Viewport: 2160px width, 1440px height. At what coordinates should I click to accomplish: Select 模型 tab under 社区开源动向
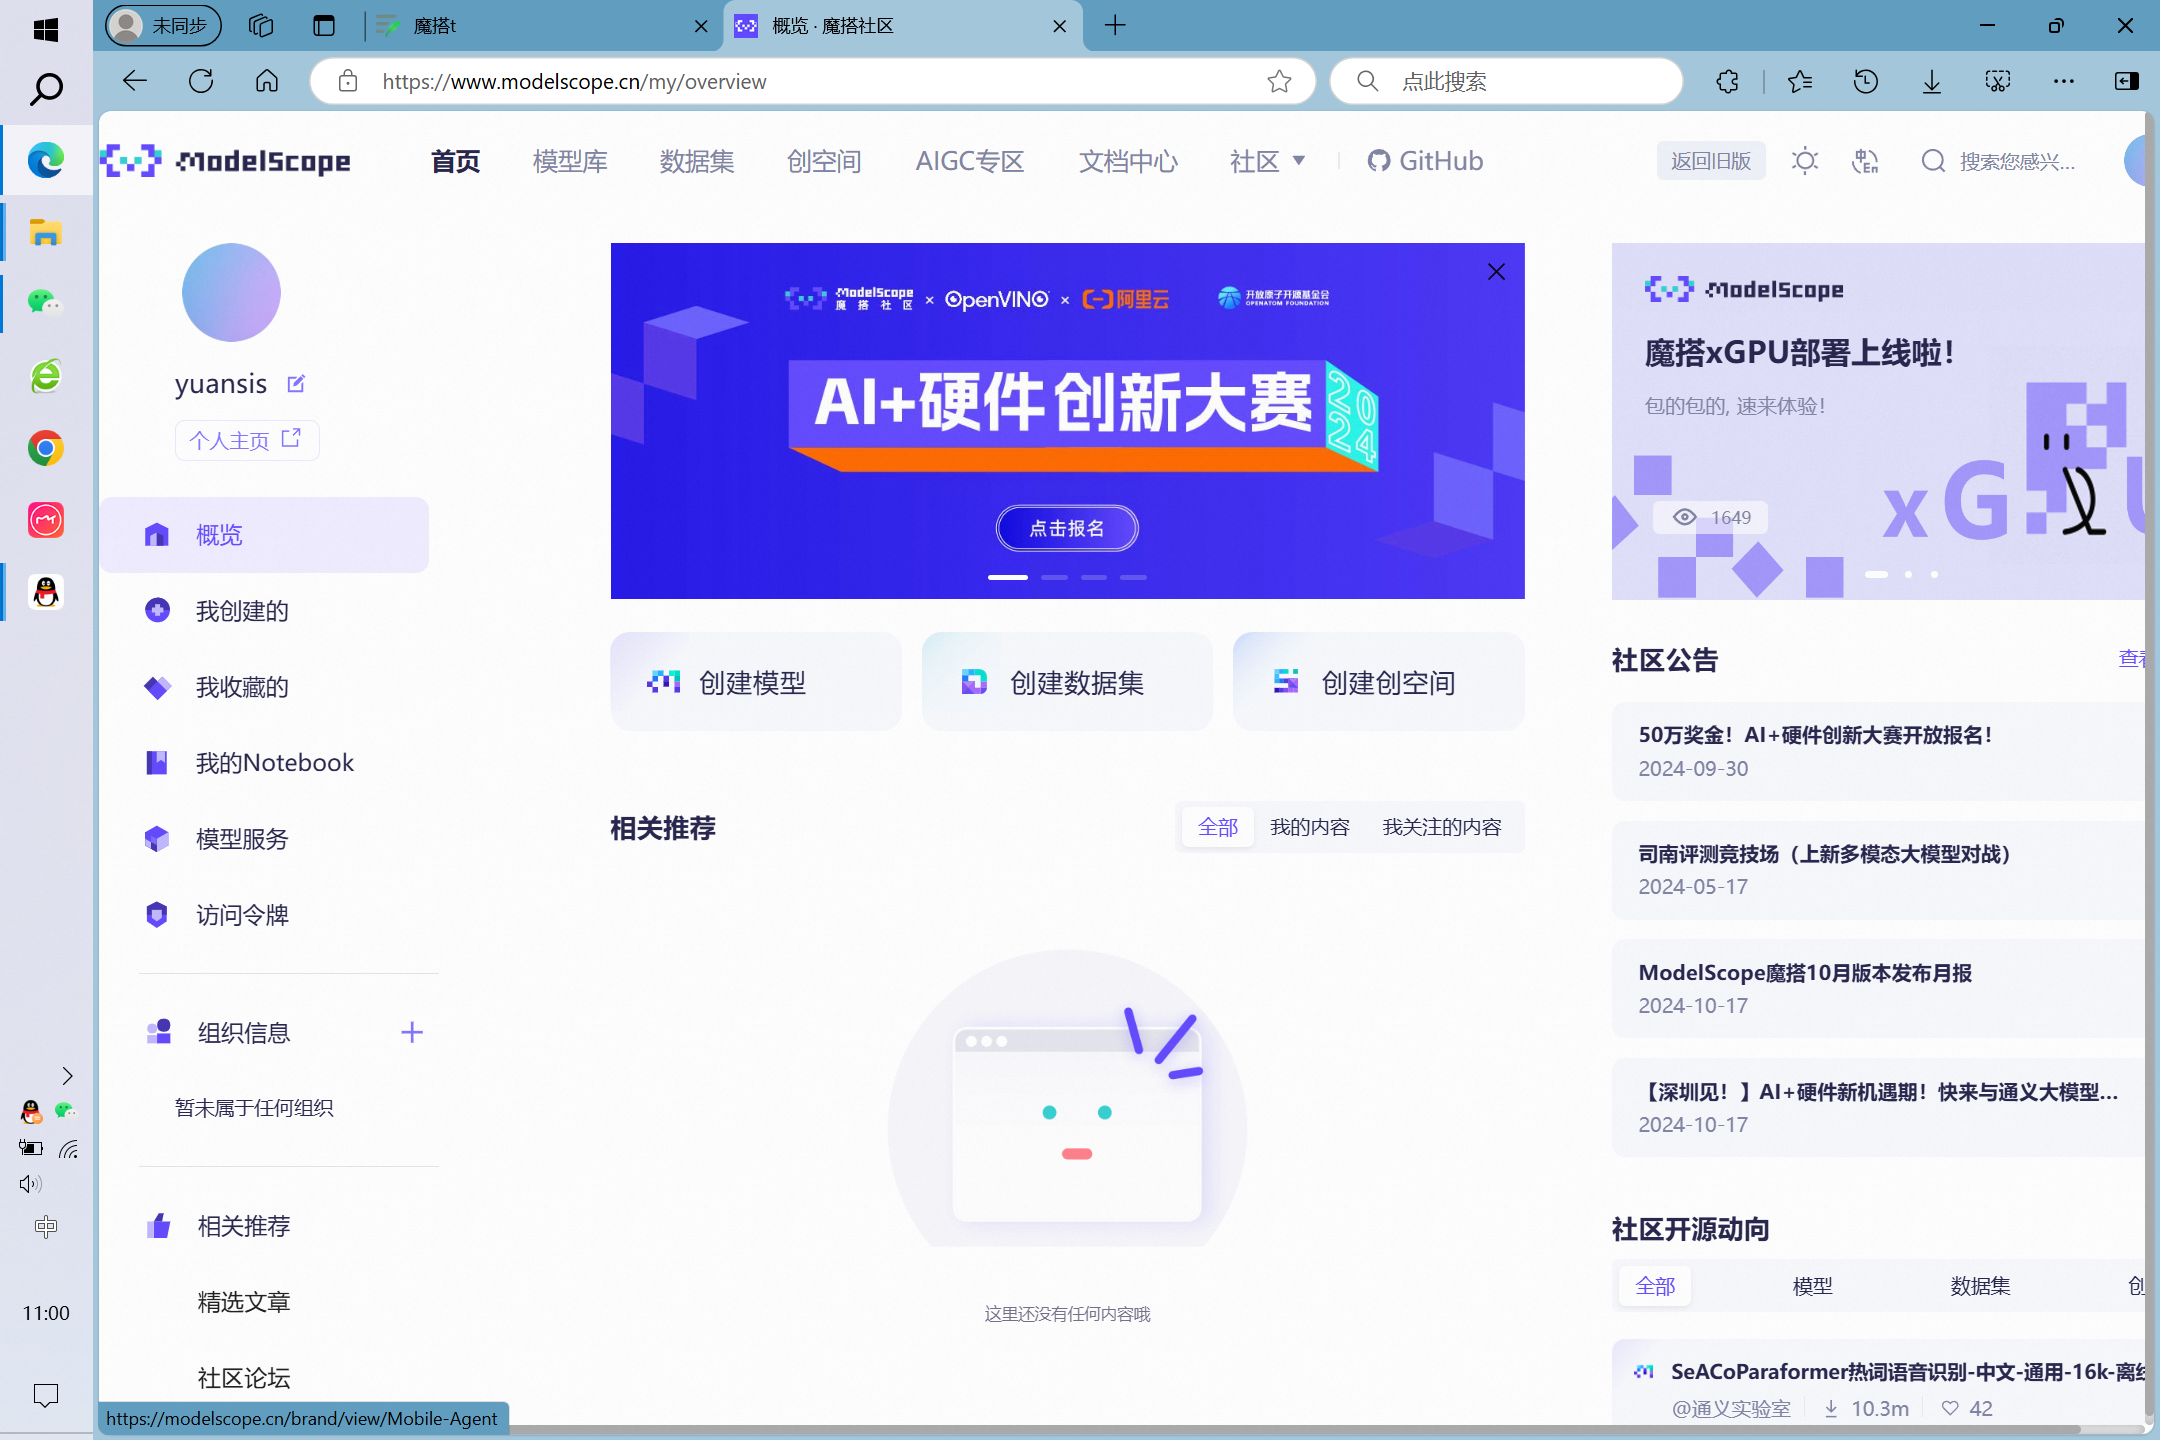1813,1286
